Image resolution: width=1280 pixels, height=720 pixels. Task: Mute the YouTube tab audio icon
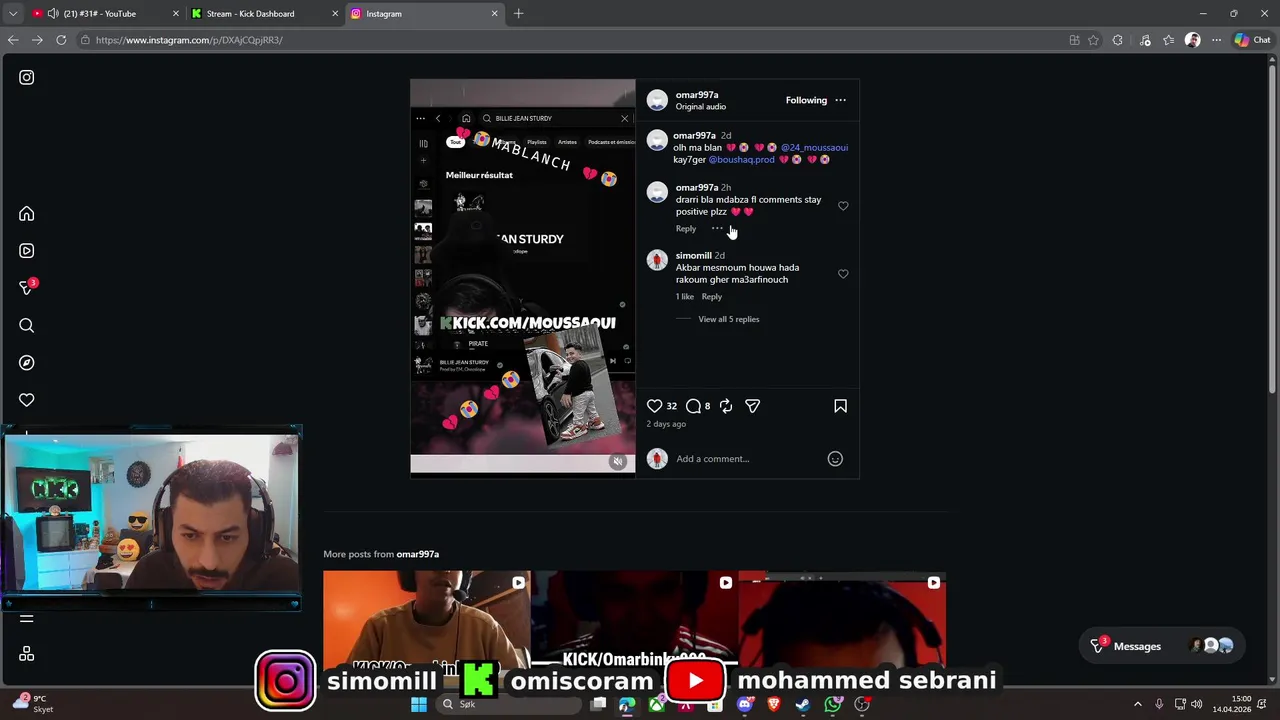coord(53,14)
